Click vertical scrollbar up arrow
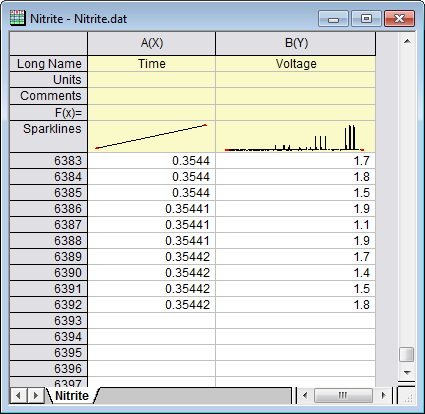The image size is (425, 414). (x=407, y=41)
